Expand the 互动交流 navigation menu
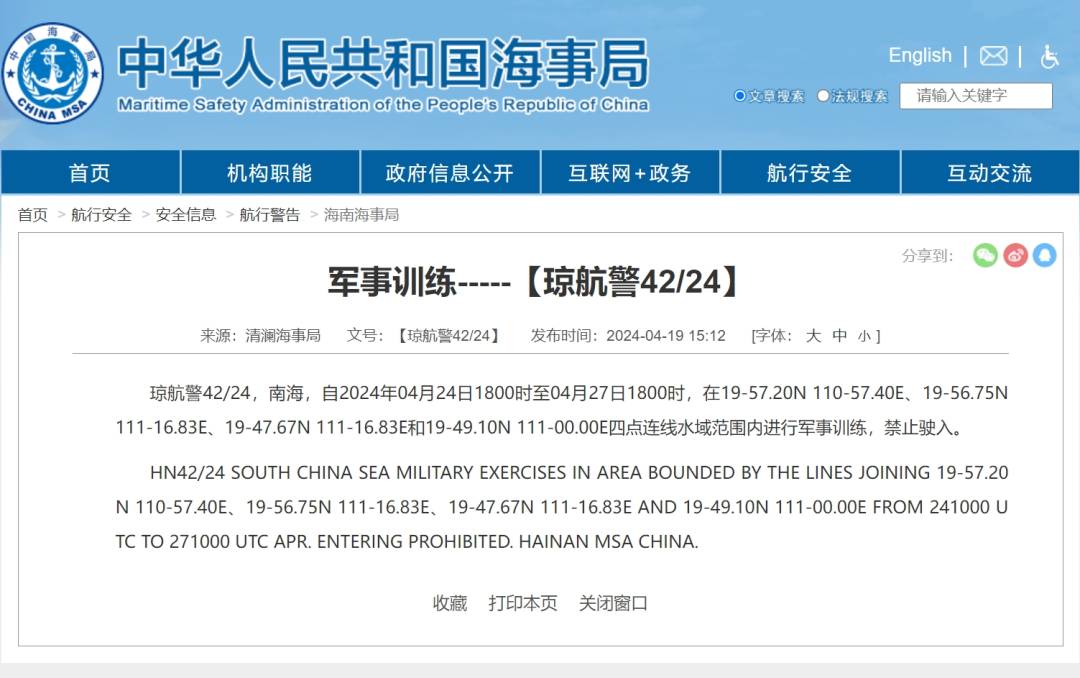This screenshot has height=678, width=1080. point(990,173)
